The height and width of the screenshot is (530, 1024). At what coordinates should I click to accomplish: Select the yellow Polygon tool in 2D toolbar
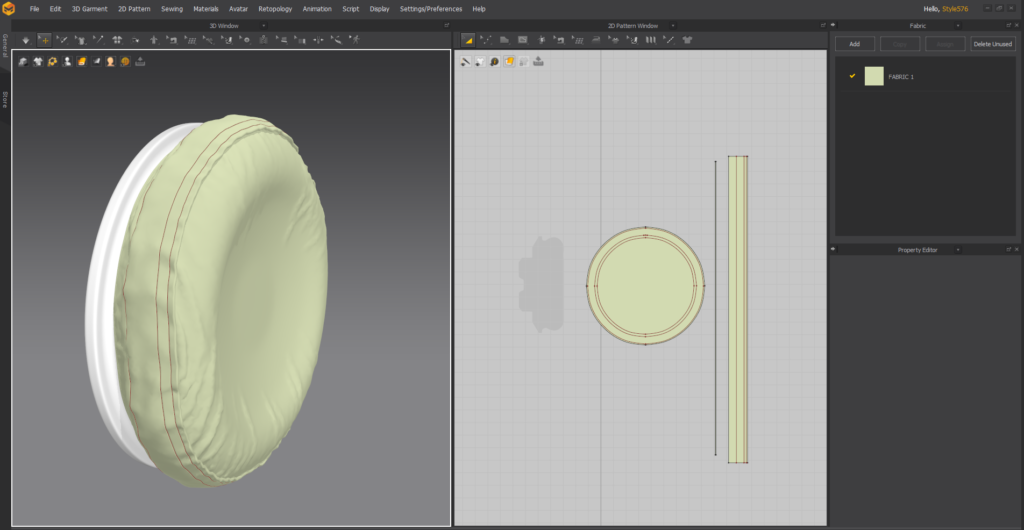tap(468, 40)
